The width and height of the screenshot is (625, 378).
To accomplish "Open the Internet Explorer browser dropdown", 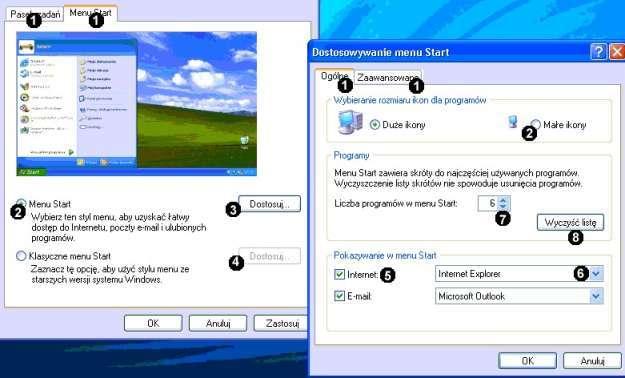I will 596,274.
